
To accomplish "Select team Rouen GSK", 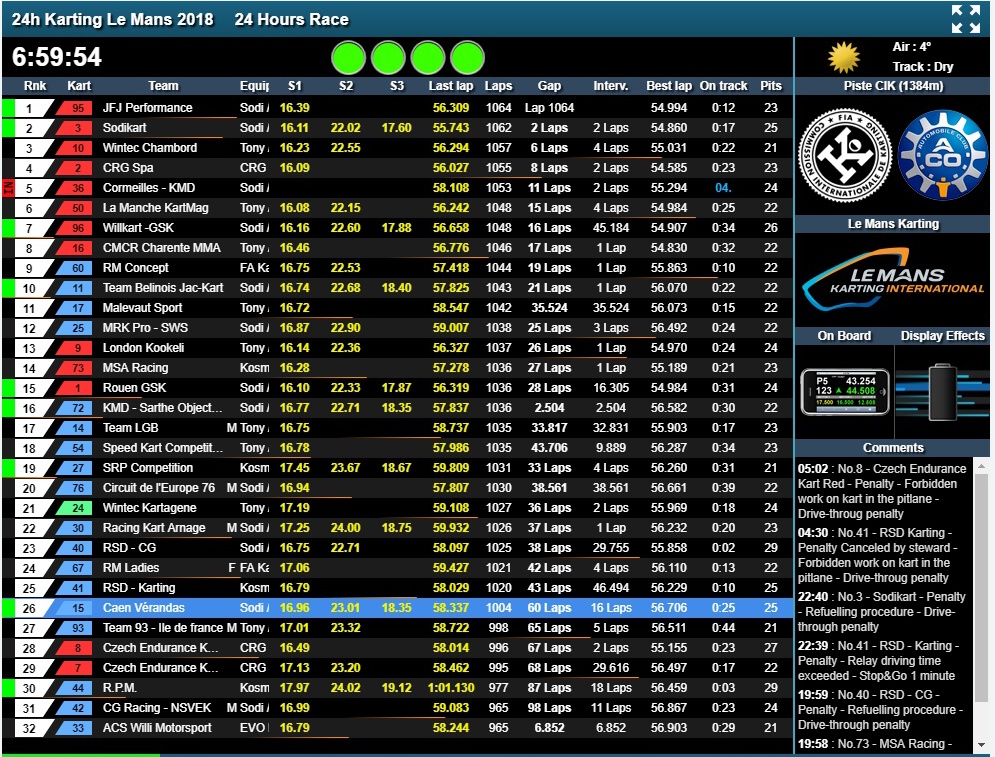I will pyautogui.click(x=135, y=388).
